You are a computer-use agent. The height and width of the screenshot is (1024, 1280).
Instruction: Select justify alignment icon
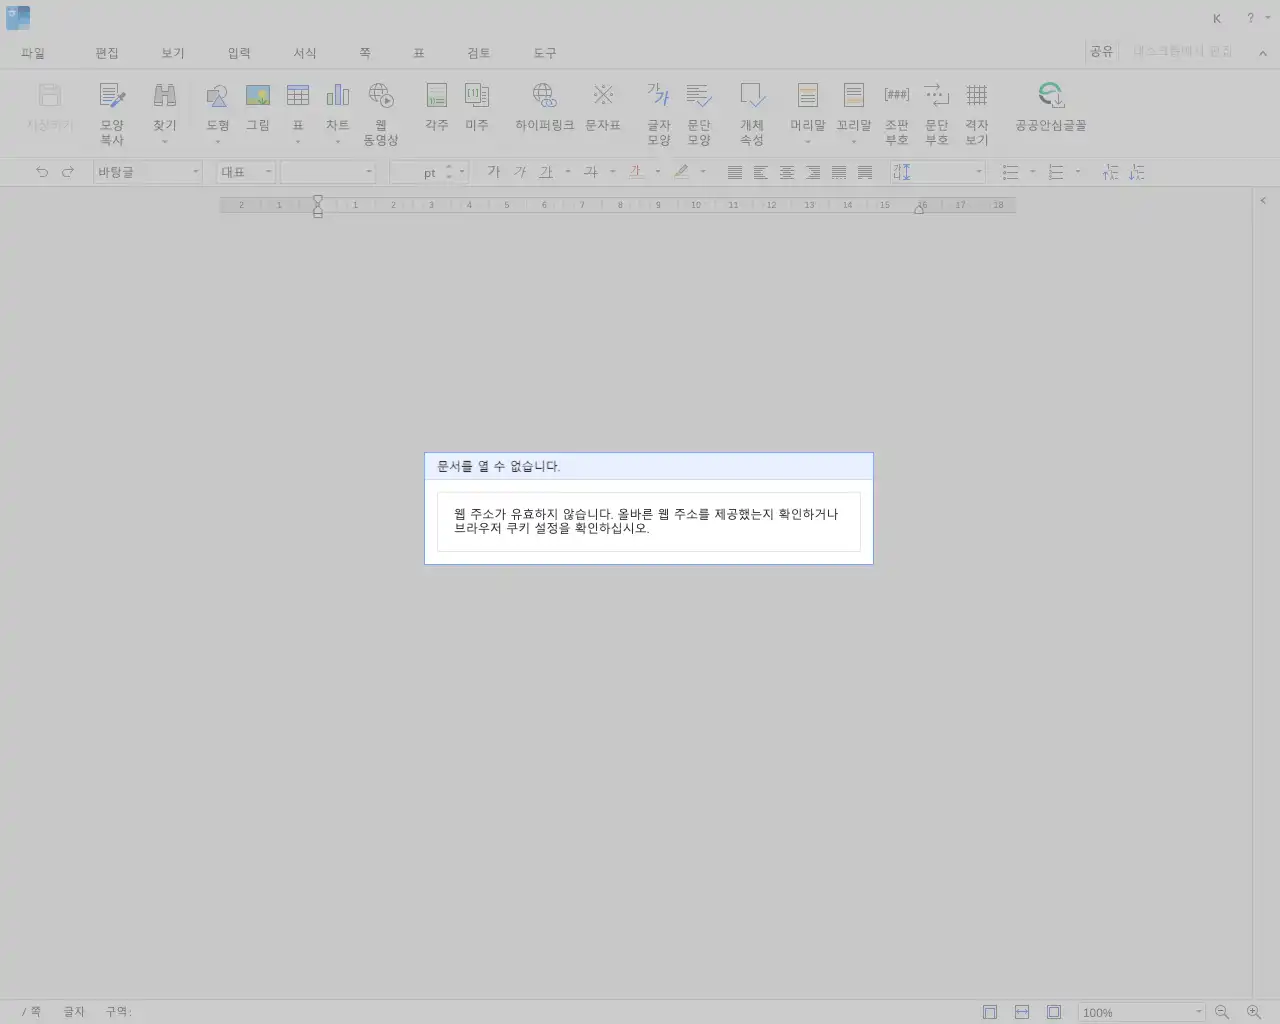tap(735, 173)
